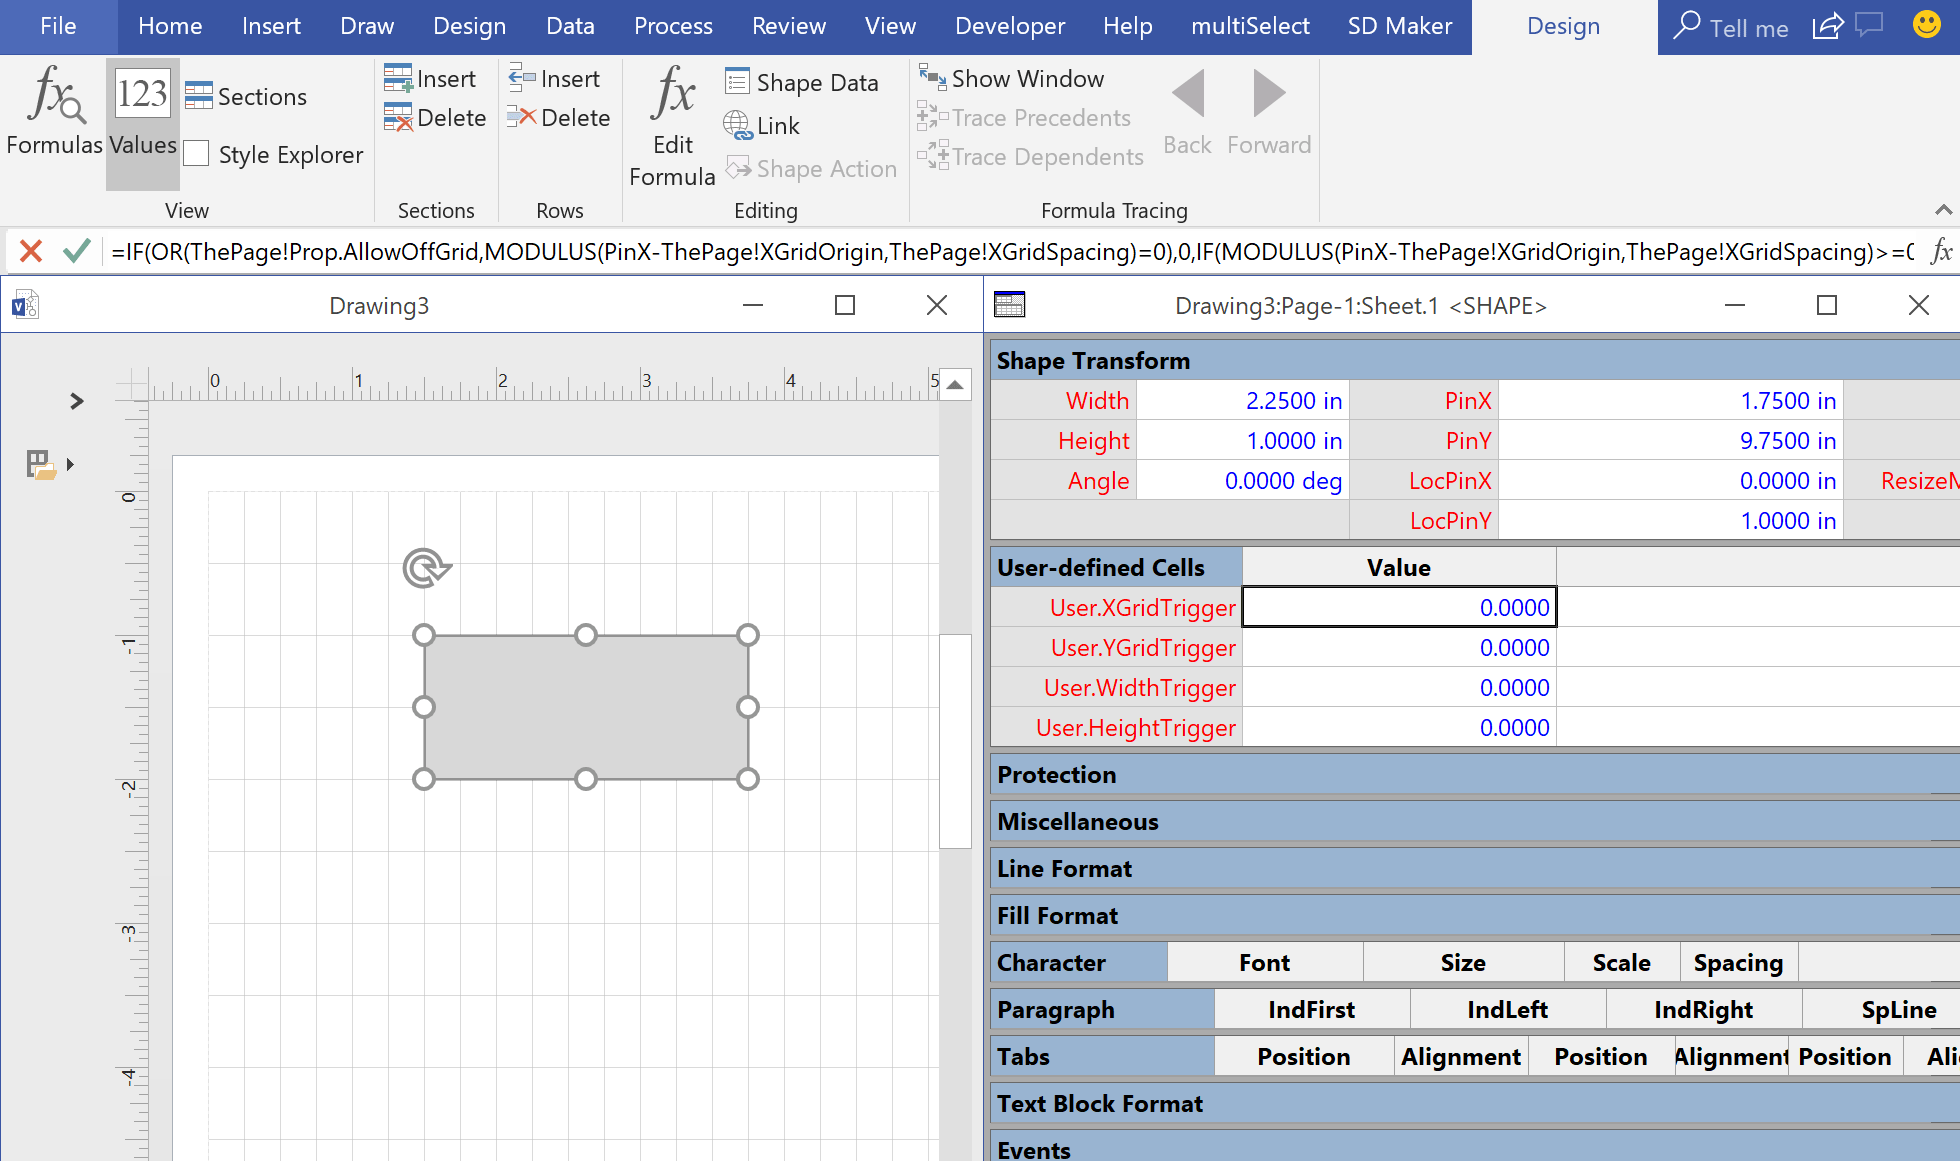This screenshot has width=1960, height=1161.
Task: Accept the formula with the green checkmark
Action: click(x=76, y=251)
